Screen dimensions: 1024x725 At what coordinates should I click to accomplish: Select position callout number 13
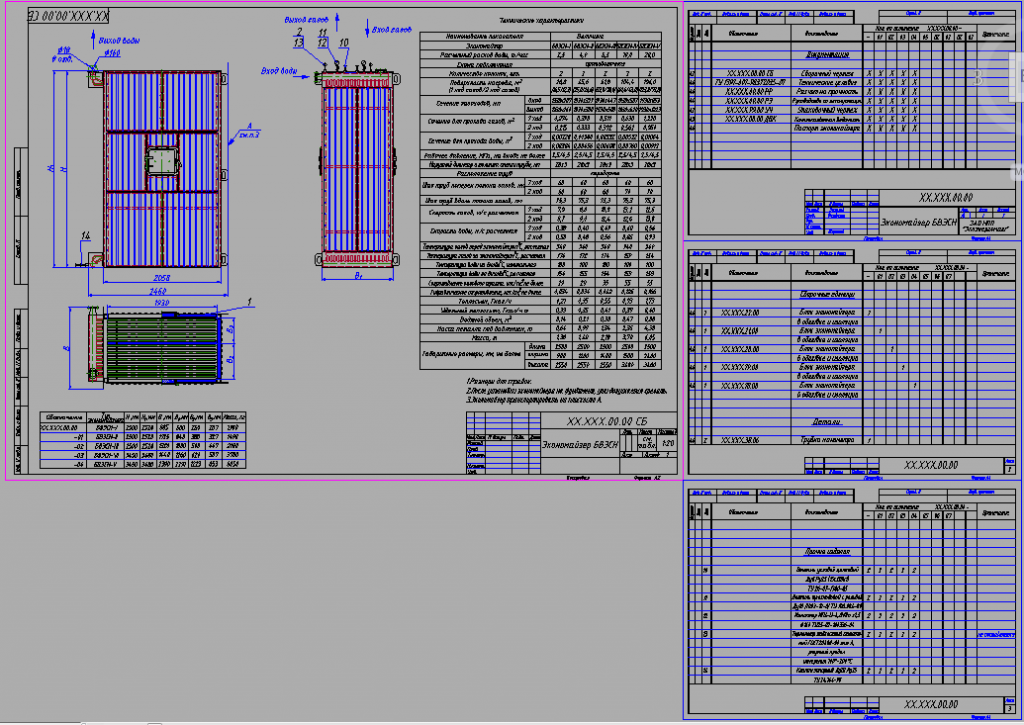(x=298, y=43)
